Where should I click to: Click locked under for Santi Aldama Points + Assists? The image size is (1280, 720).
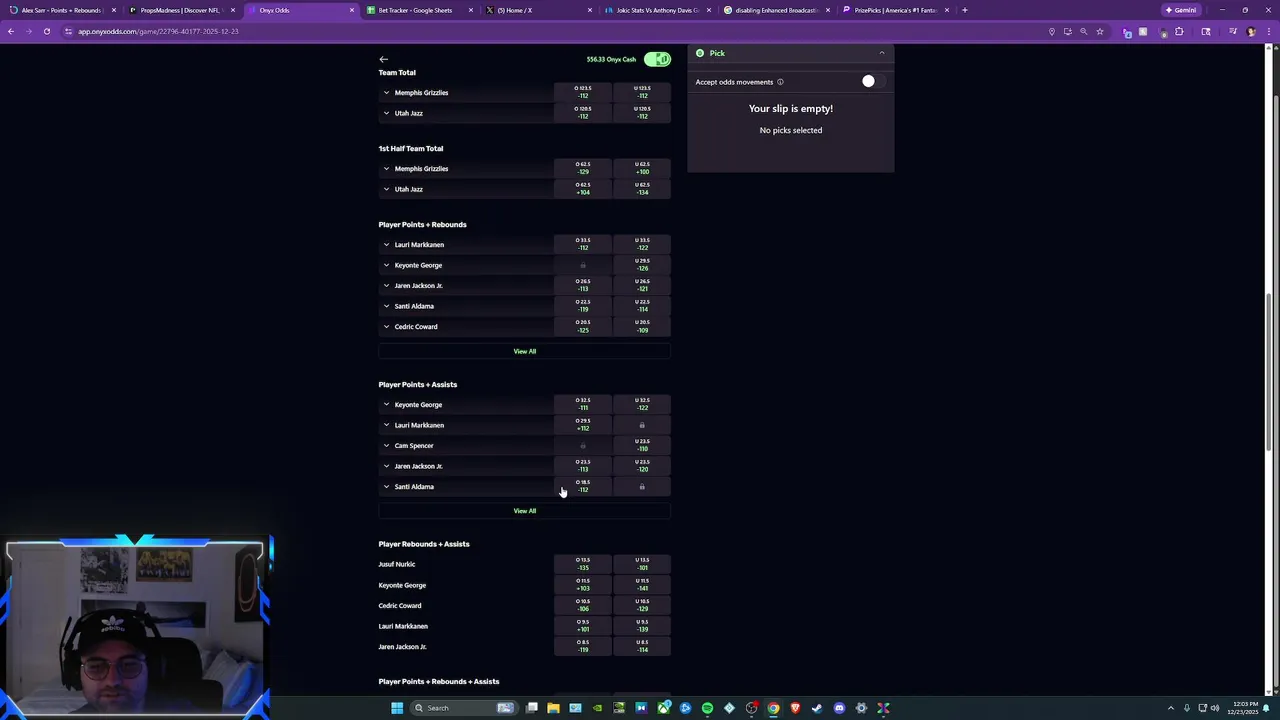[x=642, y=487]
